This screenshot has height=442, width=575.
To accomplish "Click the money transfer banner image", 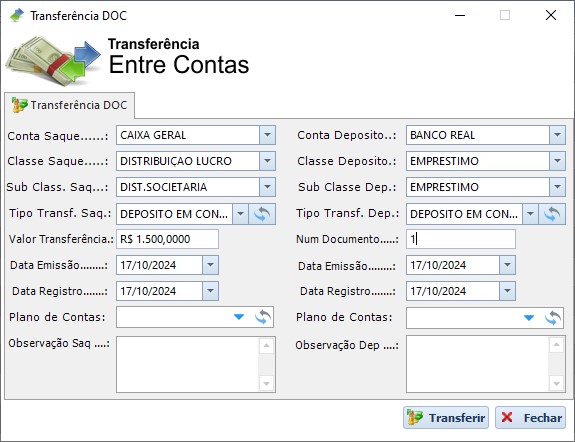I will [53, 61].
